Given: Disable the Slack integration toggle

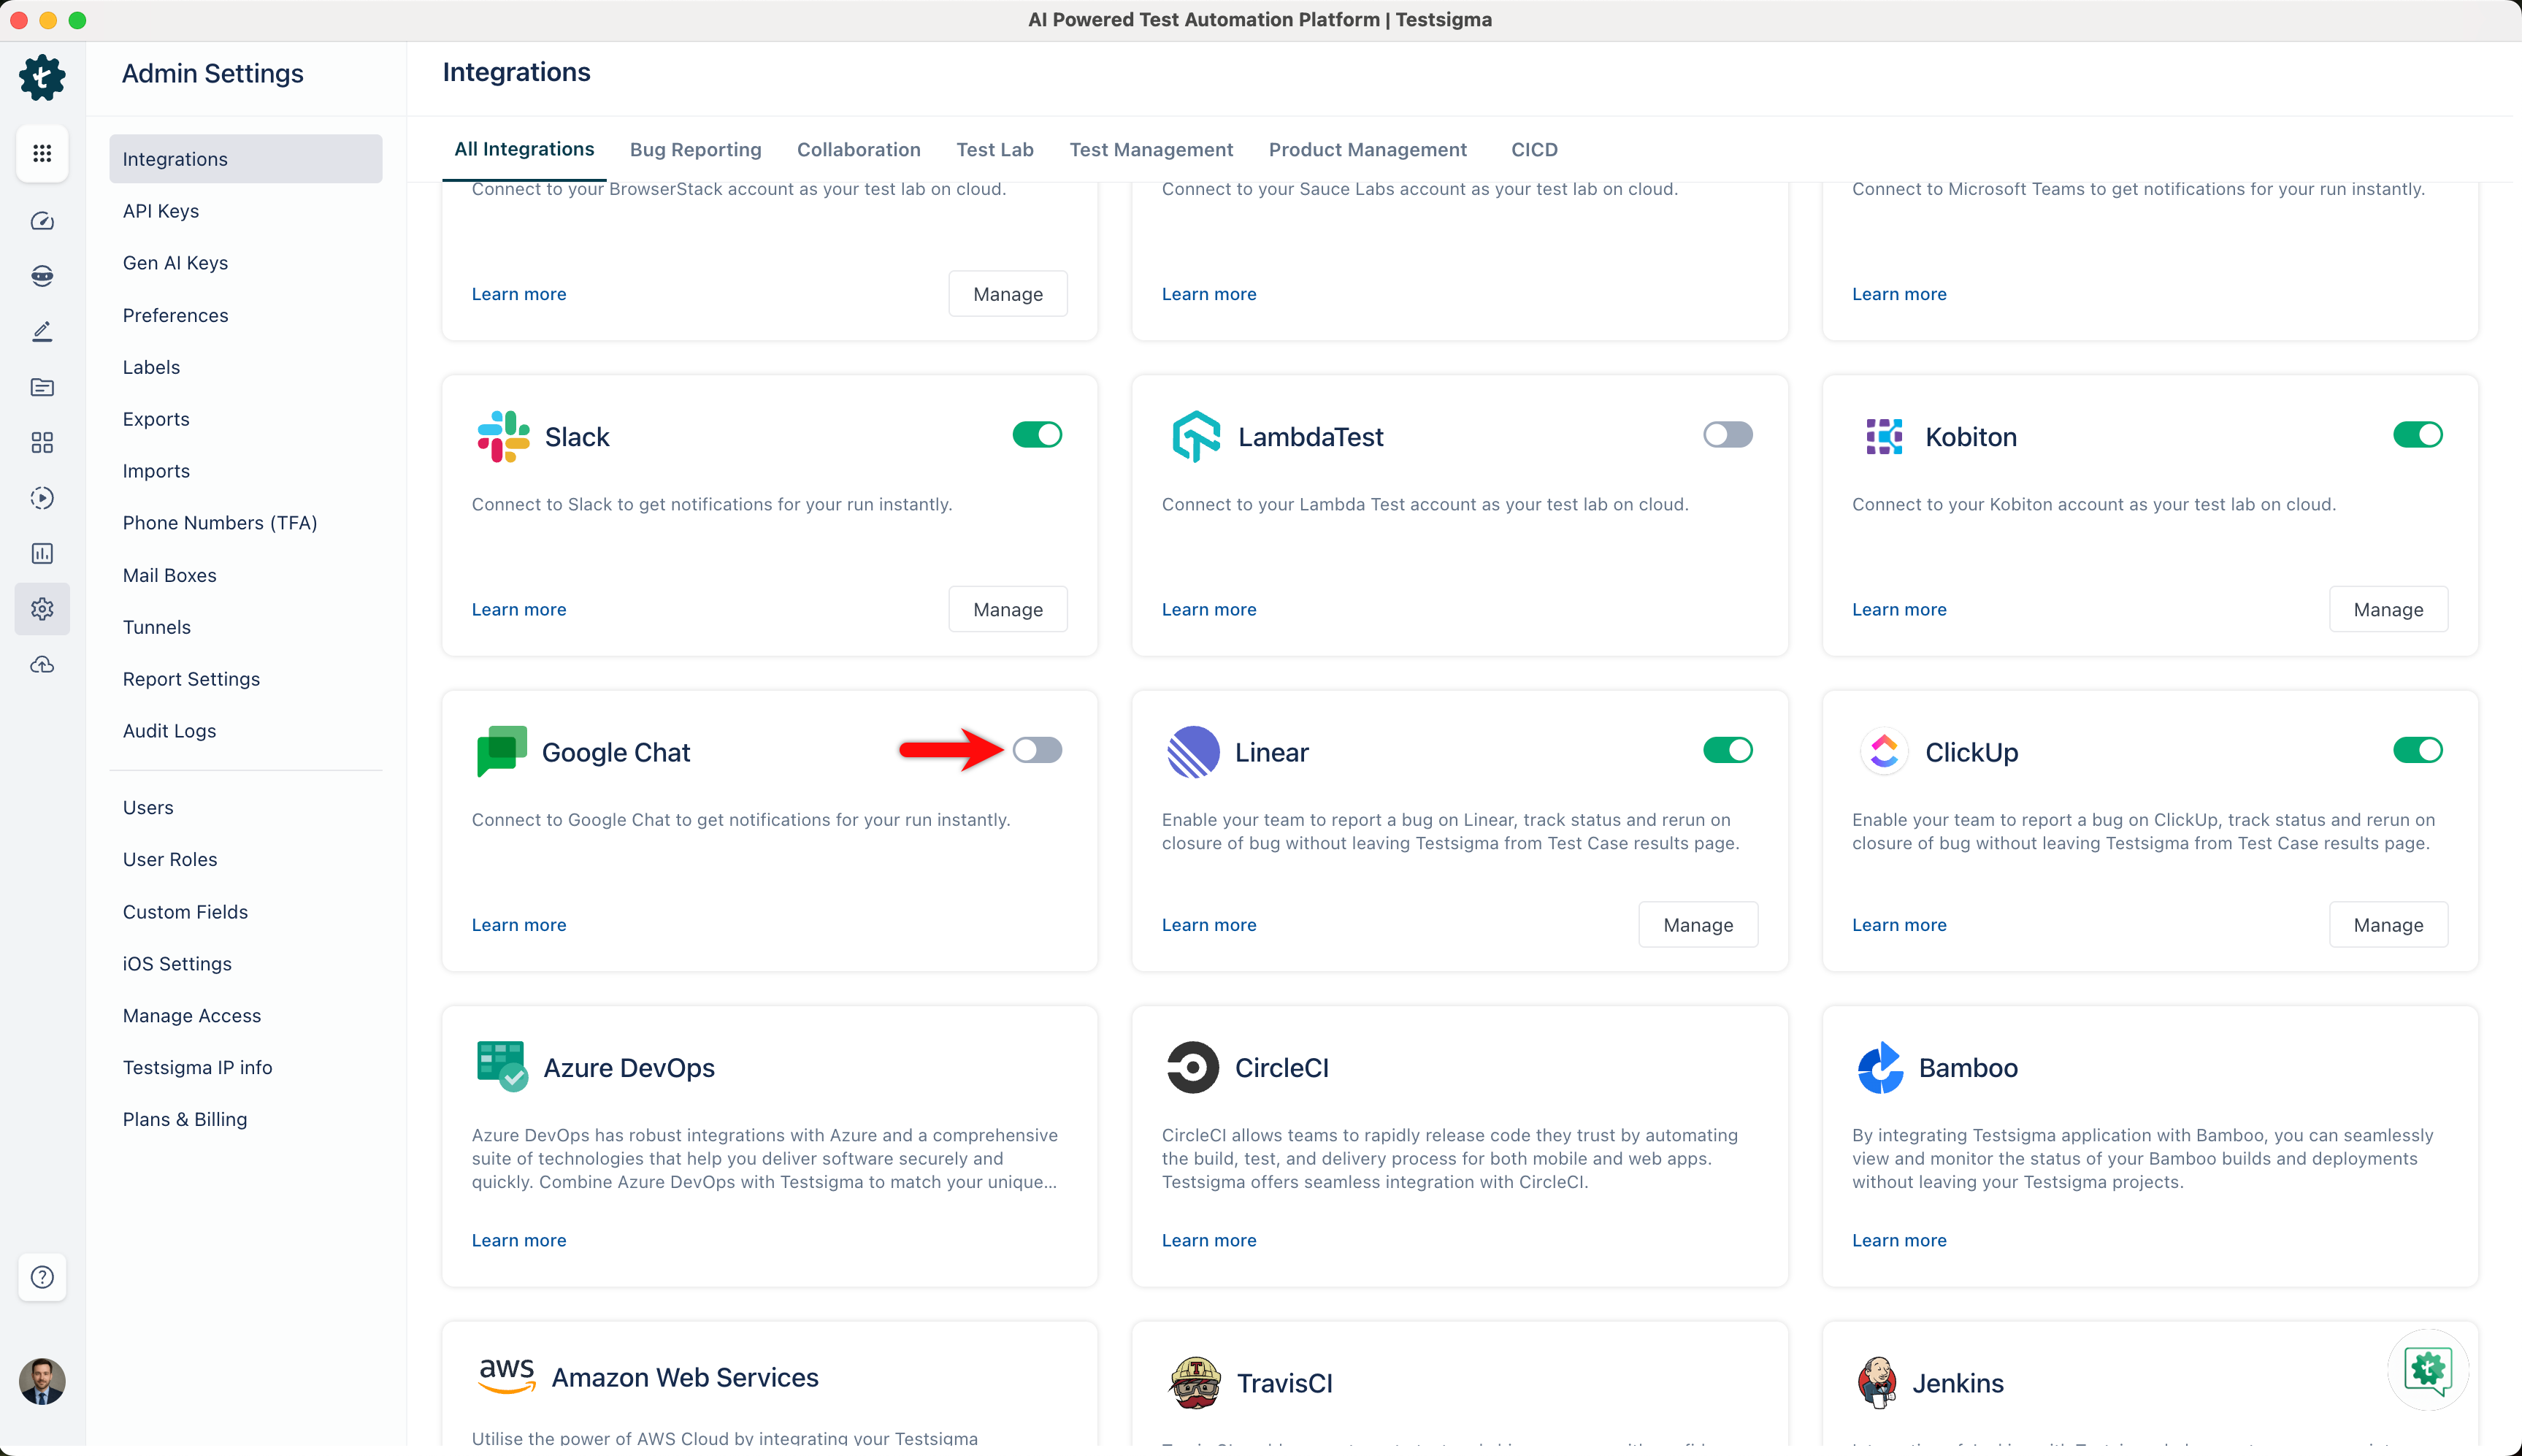Looking at the screenshot, I should [1037, 435].
